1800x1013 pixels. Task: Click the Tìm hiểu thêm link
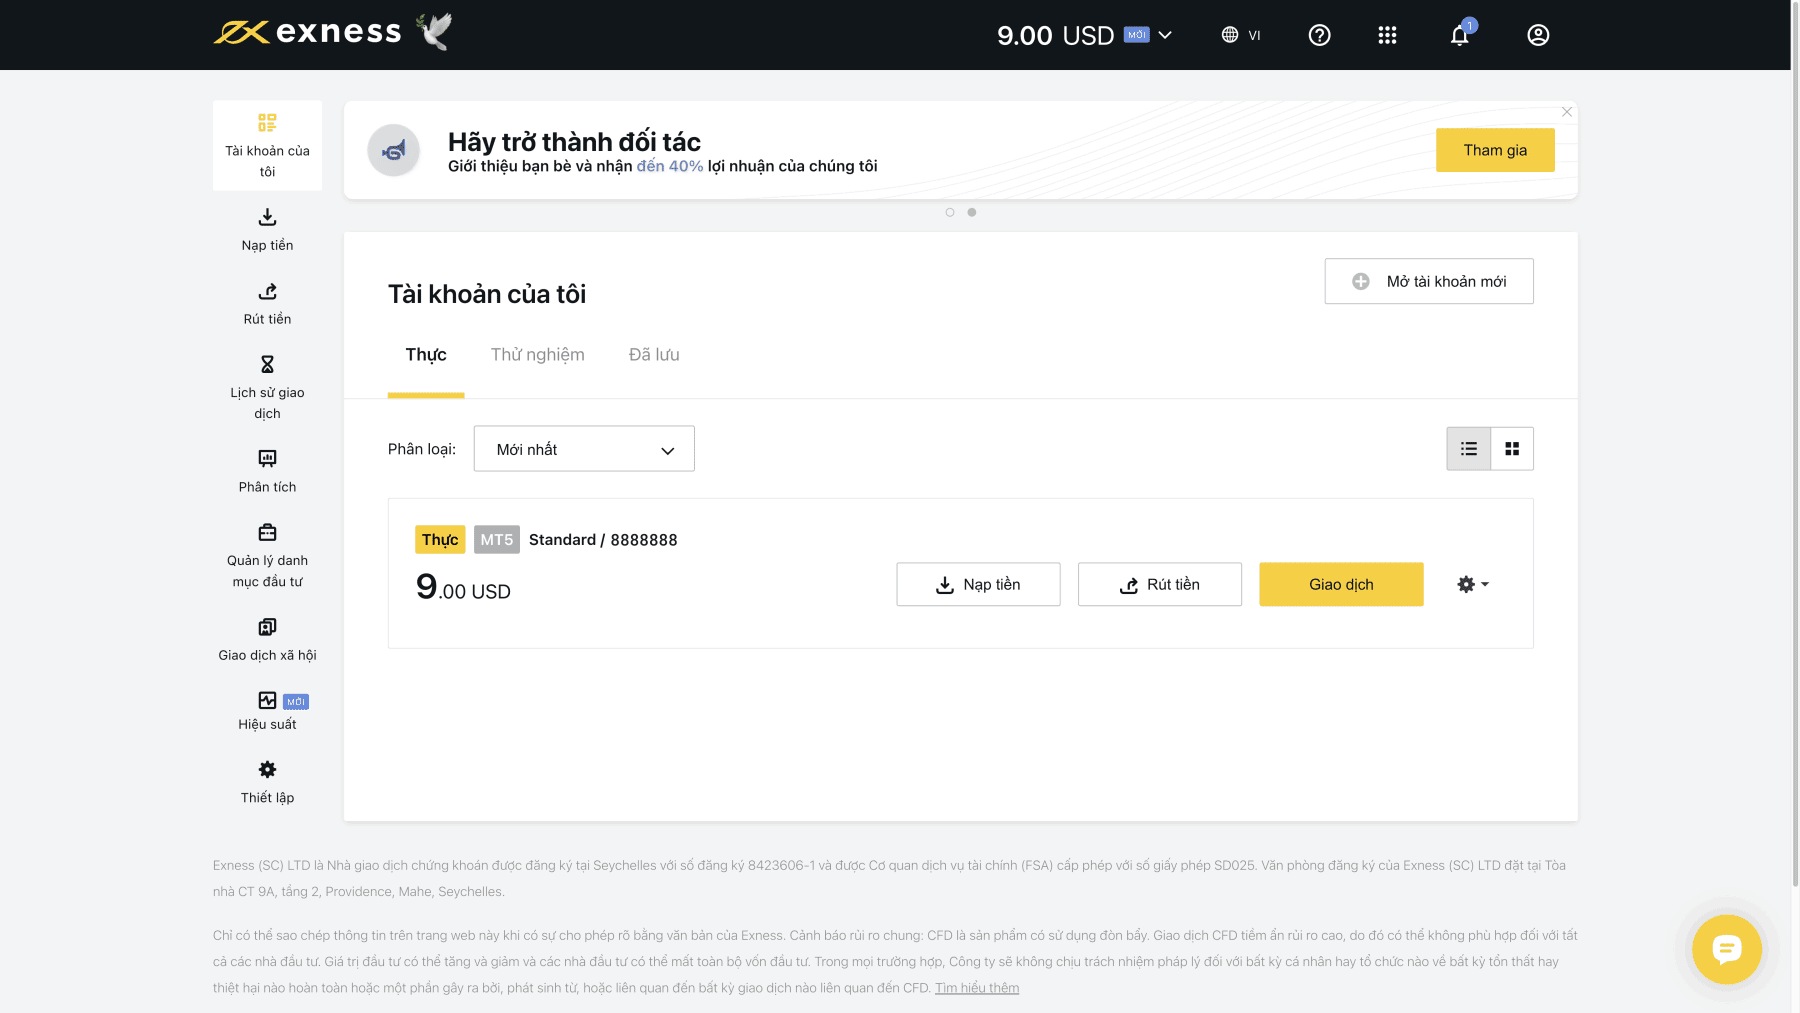(x=977, y=988)
